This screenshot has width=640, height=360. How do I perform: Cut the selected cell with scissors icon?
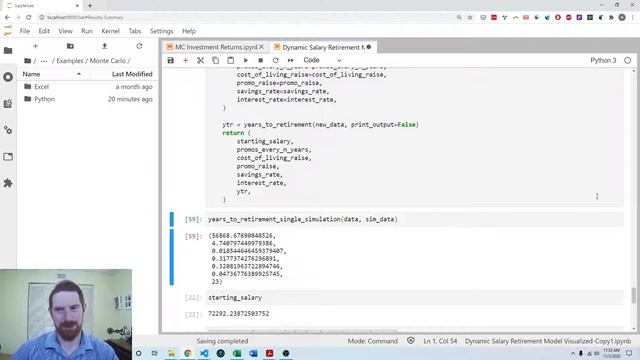(200, 60)
